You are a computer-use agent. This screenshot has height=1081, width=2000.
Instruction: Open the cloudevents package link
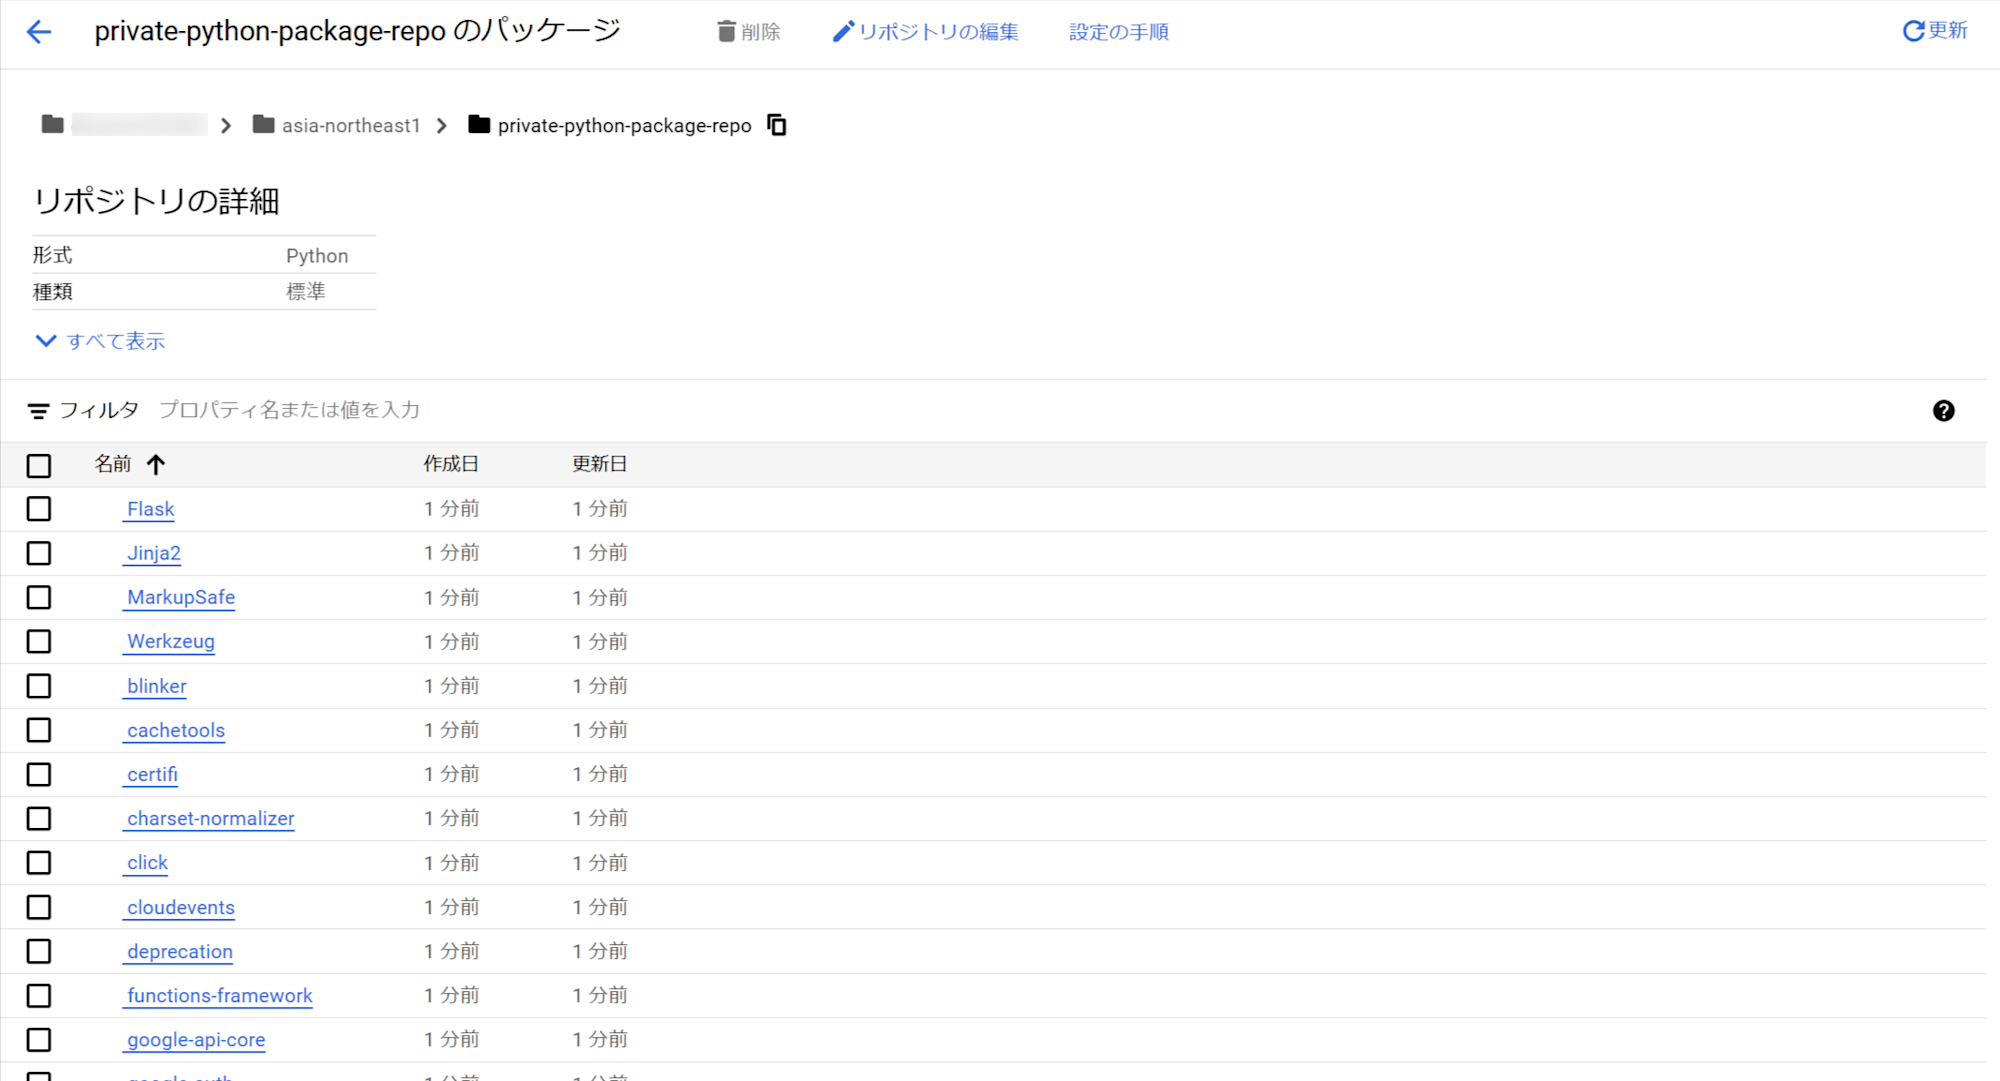[181, 907]
